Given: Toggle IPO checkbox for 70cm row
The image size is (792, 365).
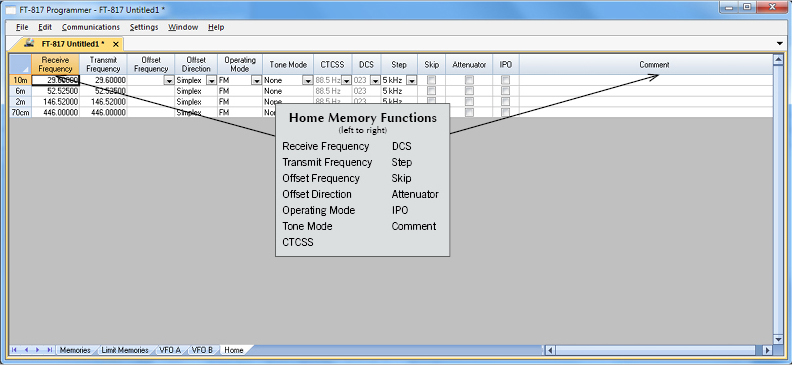Looking at the screenshot, I should coord(506,112).
